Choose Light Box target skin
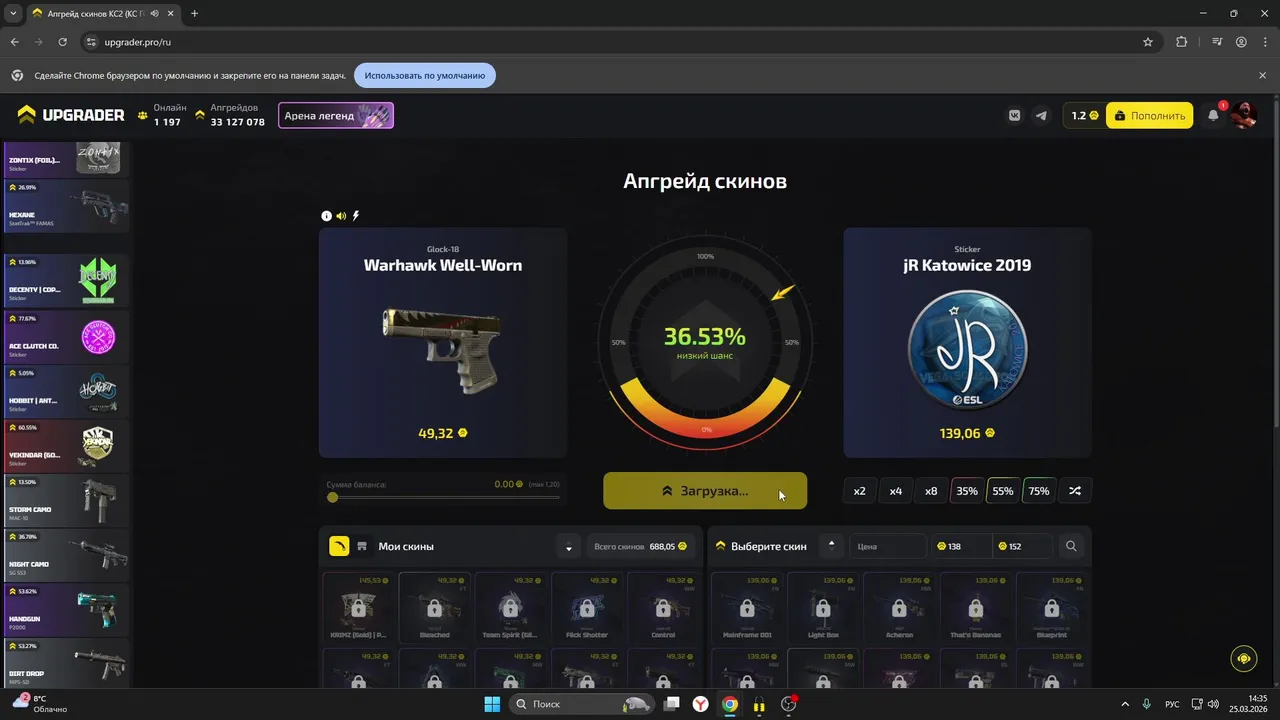The image size is (1280, 720). (x=822, y=607)
